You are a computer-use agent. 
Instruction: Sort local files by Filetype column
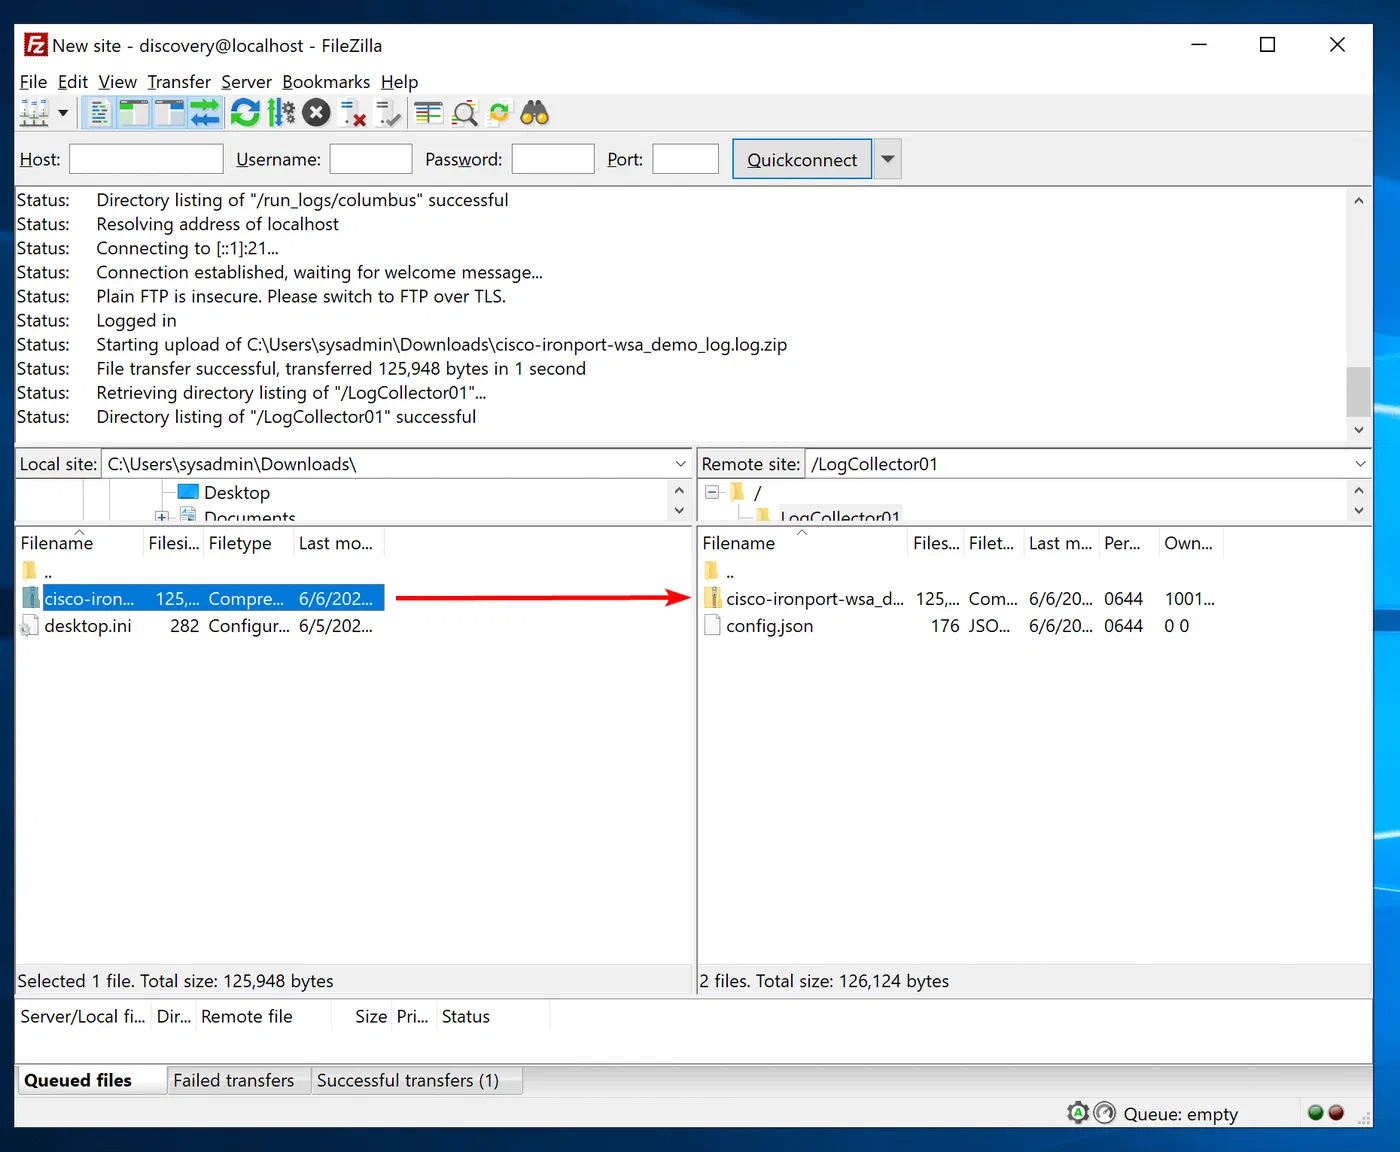point(248,543)
